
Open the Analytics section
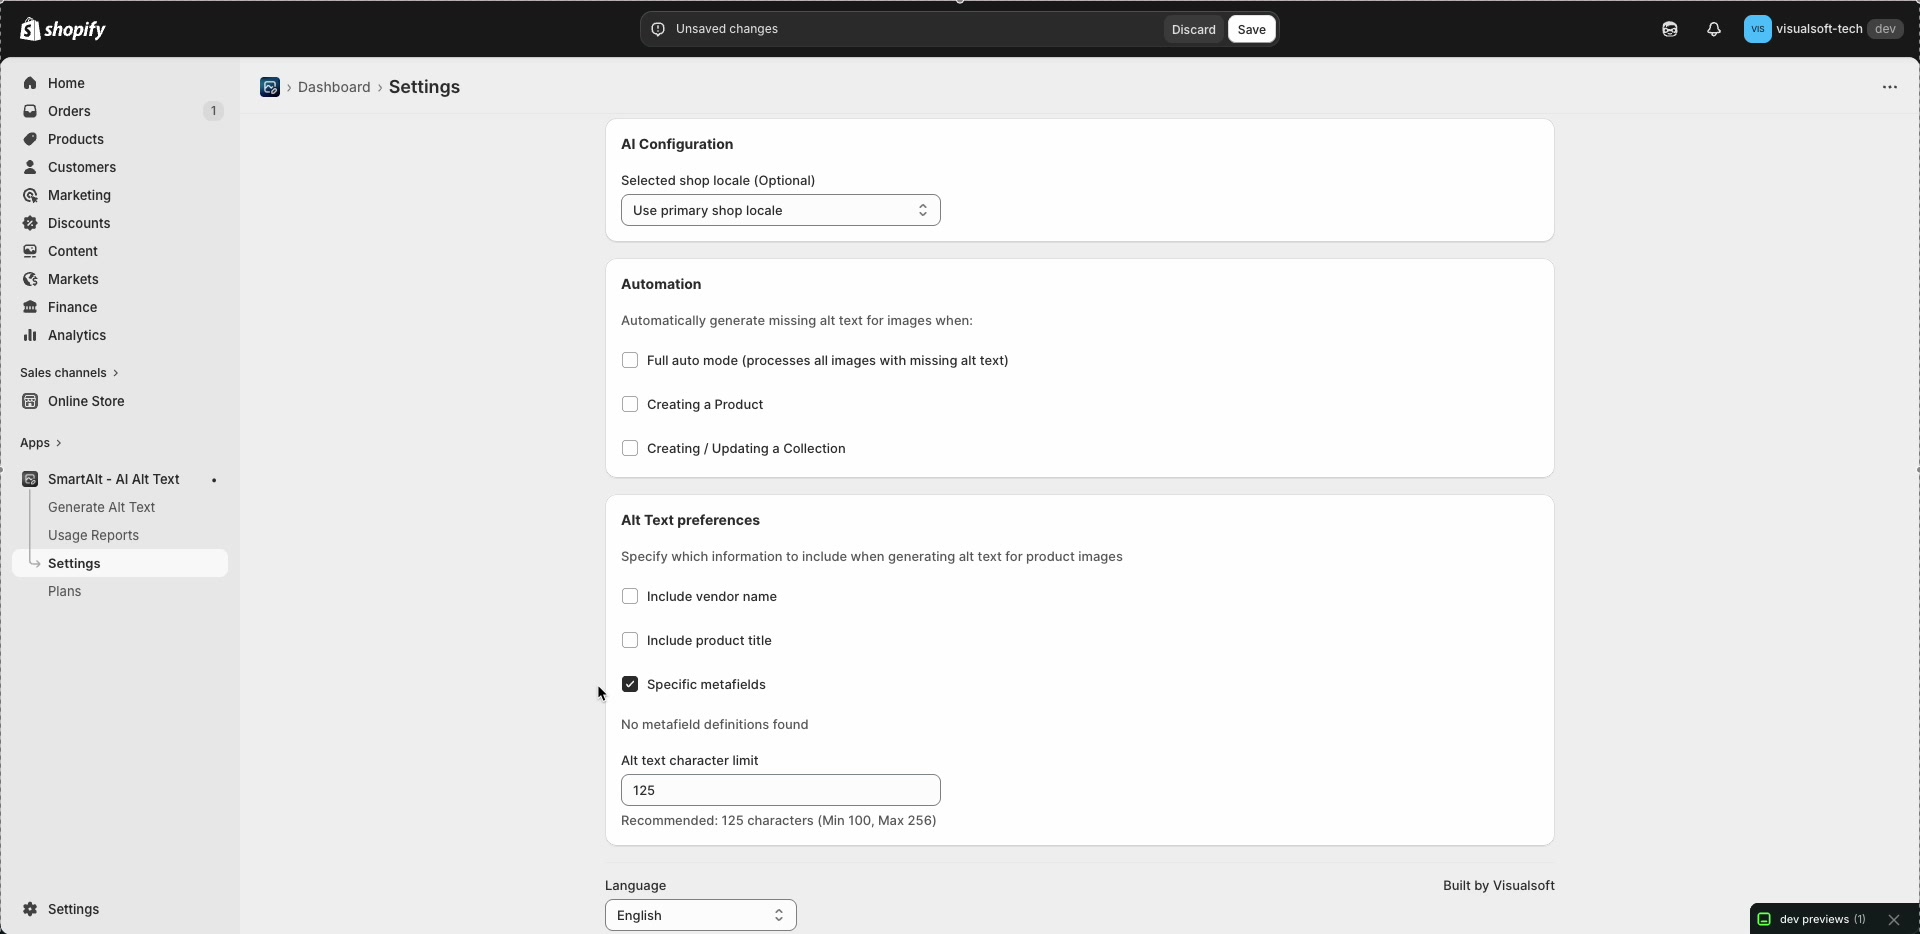tap(75, 335)
